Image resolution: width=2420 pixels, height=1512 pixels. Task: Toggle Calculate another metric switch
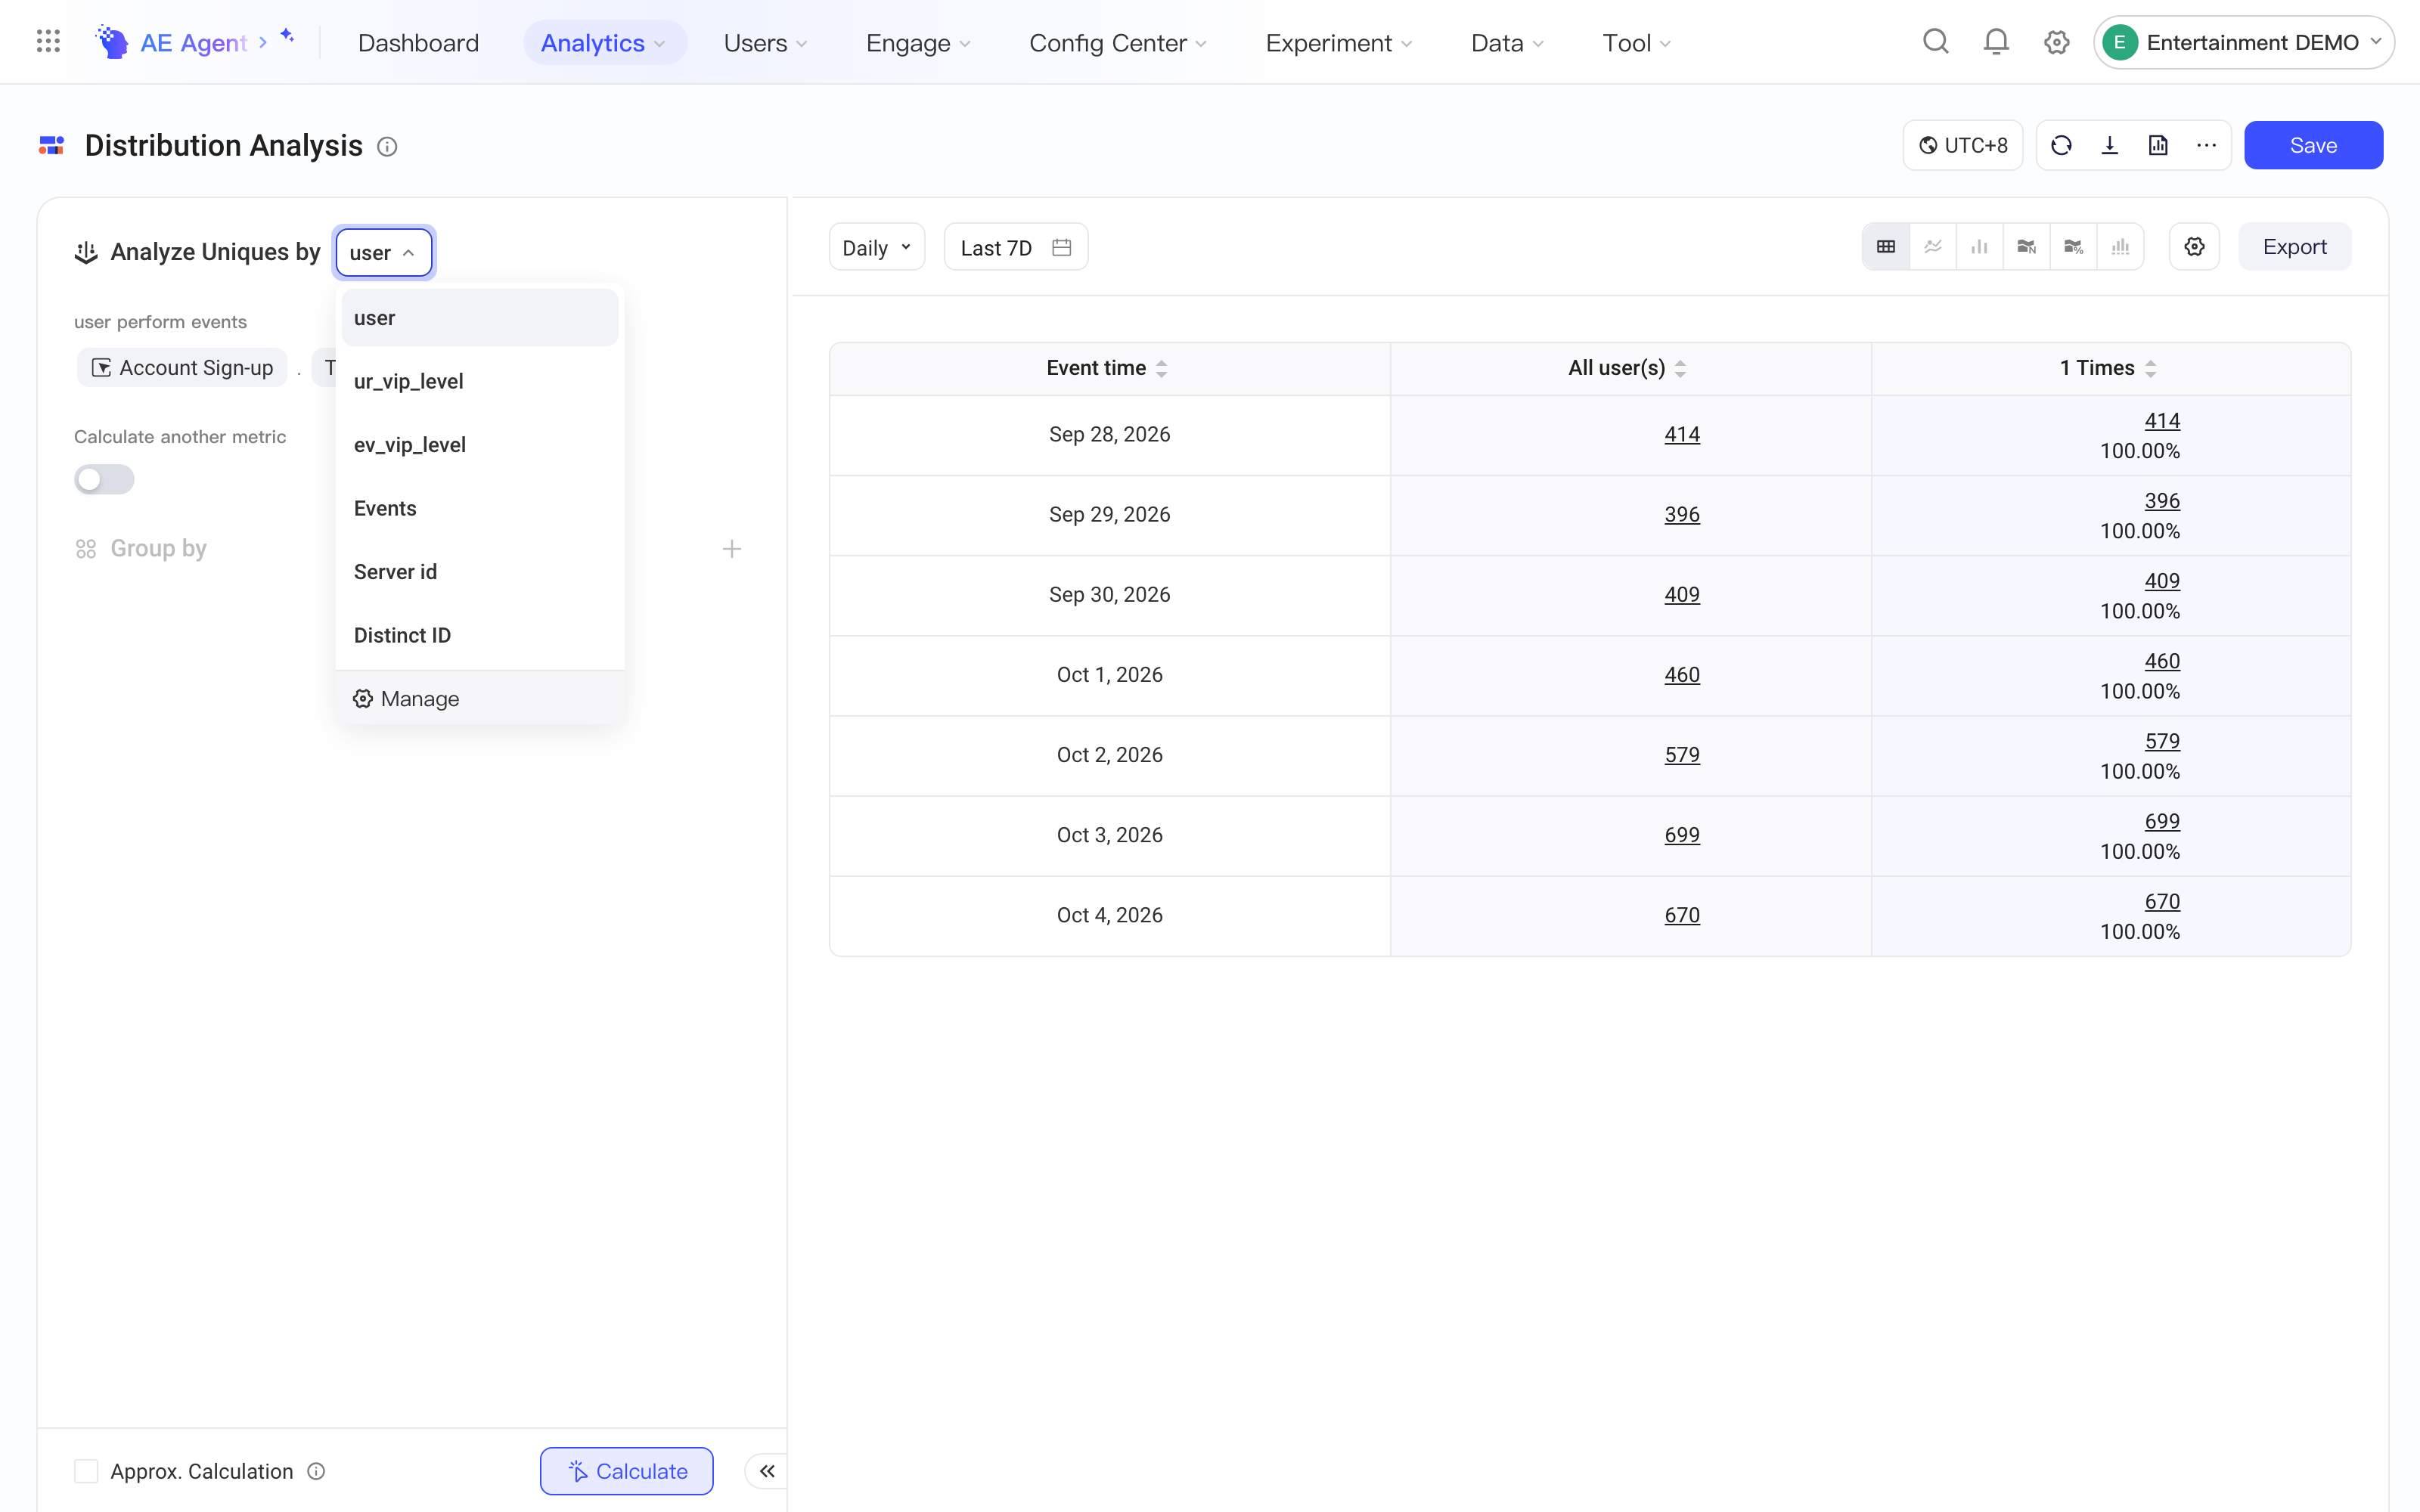(x=104, y=480)
